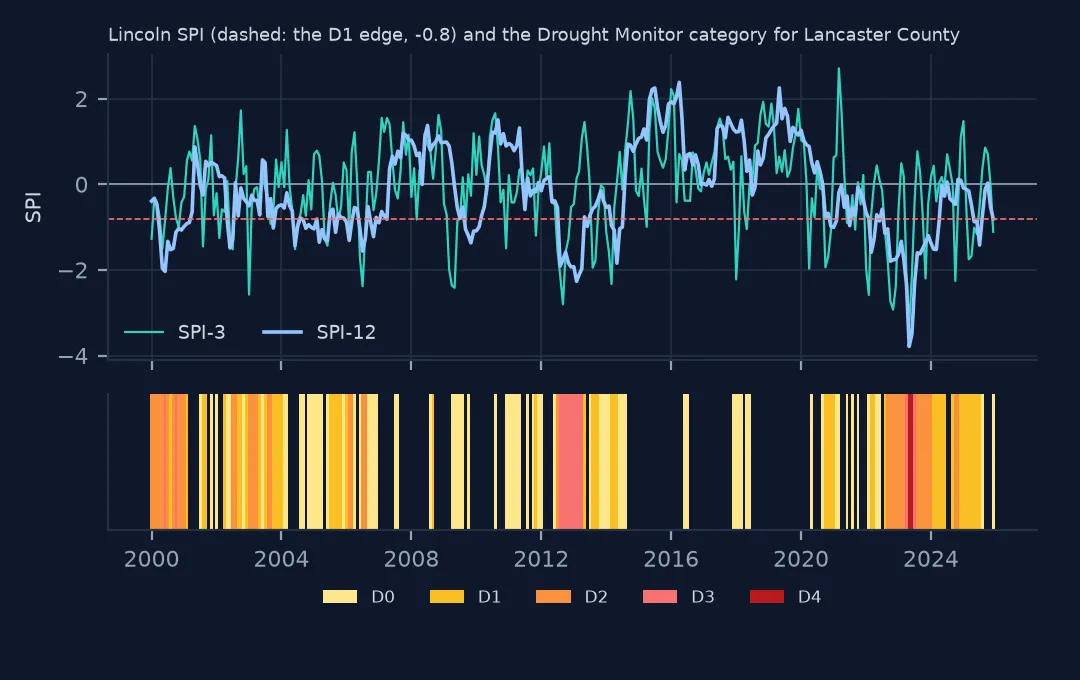Click the D1 legend label text
Viewport: 1080px width, 680px height.
pyautogui.click(x=489, y=597)
